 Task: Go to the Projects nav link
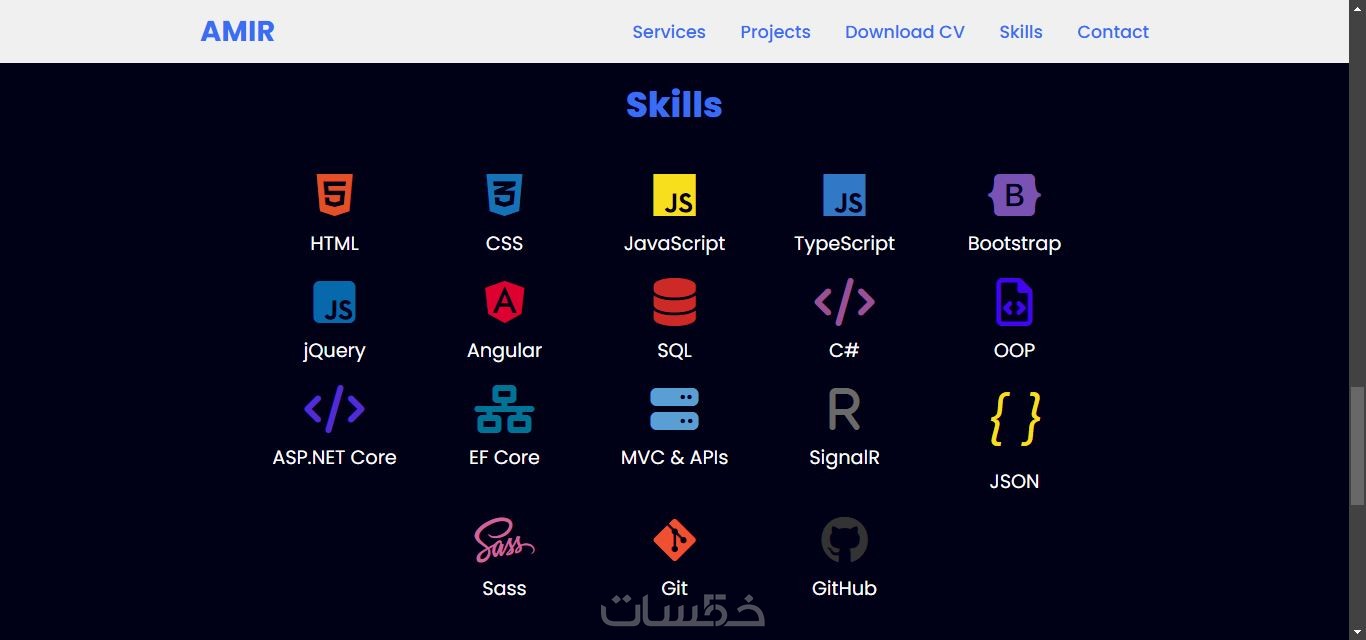pyautogui.click(x=775, y=32)
